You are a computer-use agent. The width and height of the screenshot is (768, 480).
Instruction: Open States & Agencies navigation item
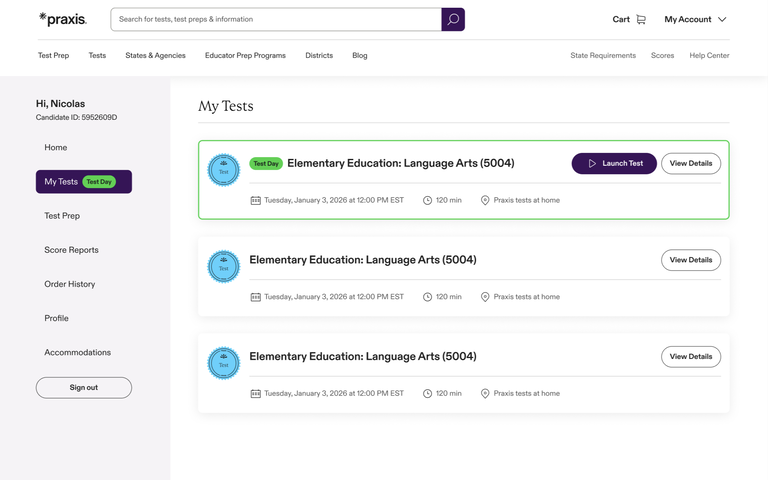point(155,55)
